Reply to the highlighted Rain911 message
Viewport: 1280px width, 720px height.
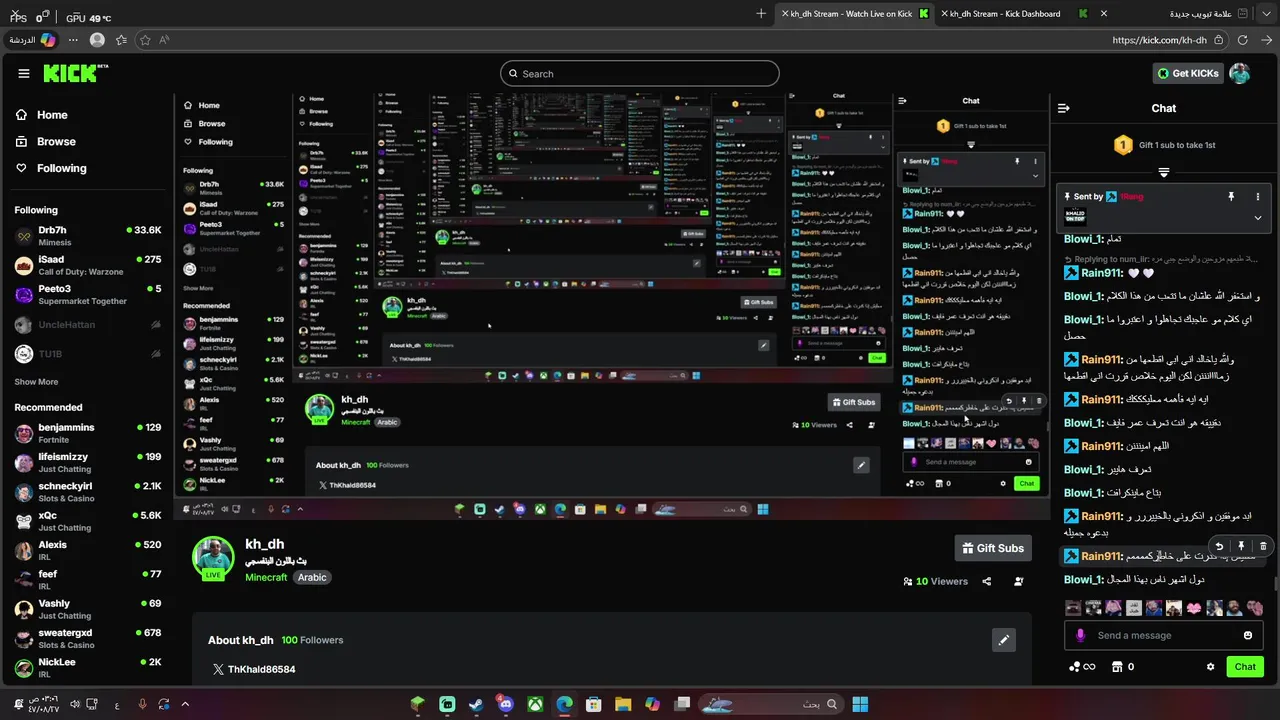pyautogui.click(x=1219, y=546)
